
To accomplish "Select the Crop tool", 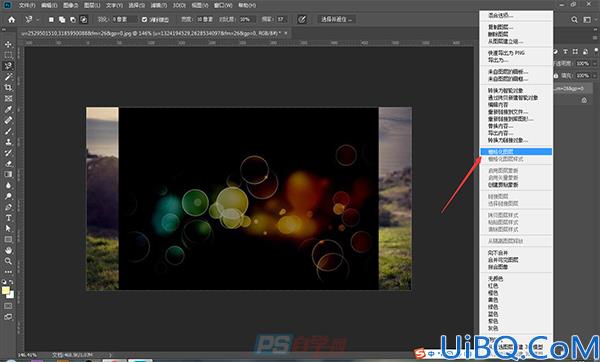I will point(8,88).
